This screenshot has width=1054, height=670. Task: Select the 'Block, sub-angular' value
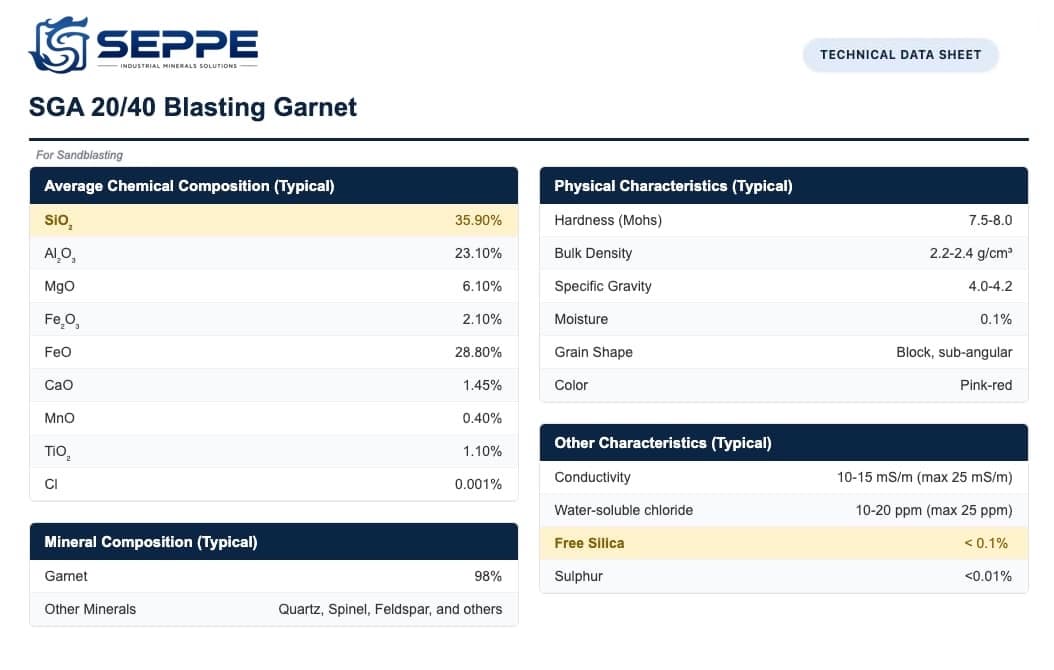pos(954,352)
